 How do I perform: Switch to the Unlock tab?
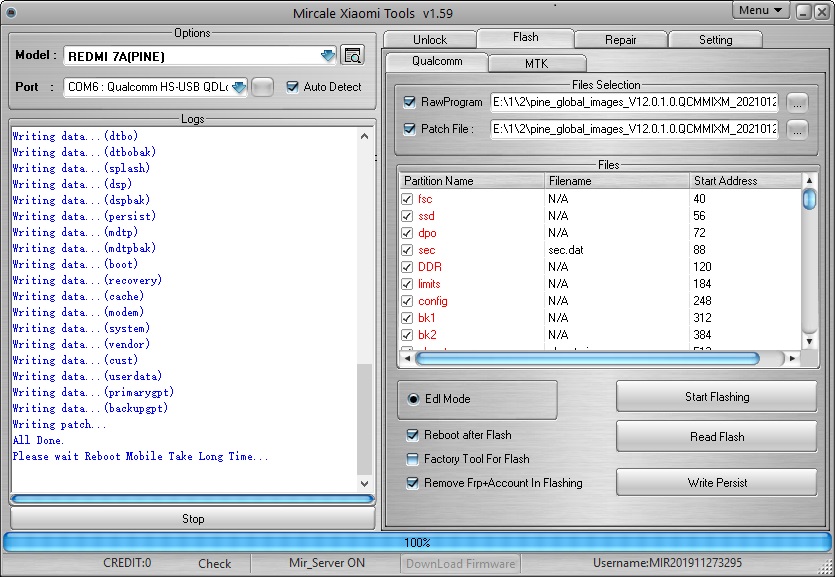(430, 40)
